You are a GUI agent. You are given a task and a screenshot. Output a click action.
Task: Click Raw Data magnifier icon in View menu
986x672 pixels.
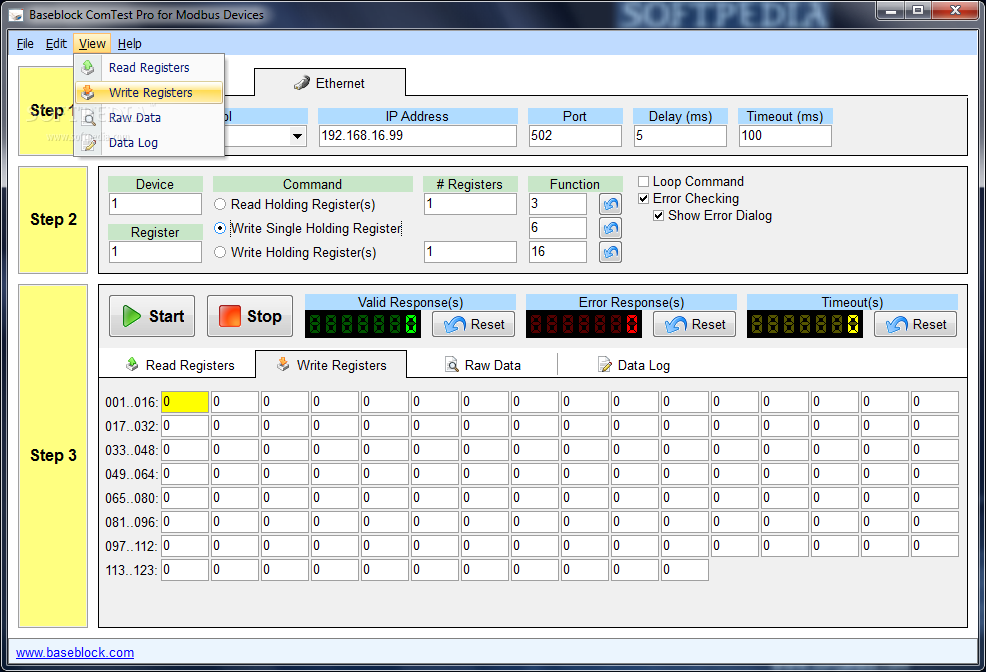coord(90,118)
